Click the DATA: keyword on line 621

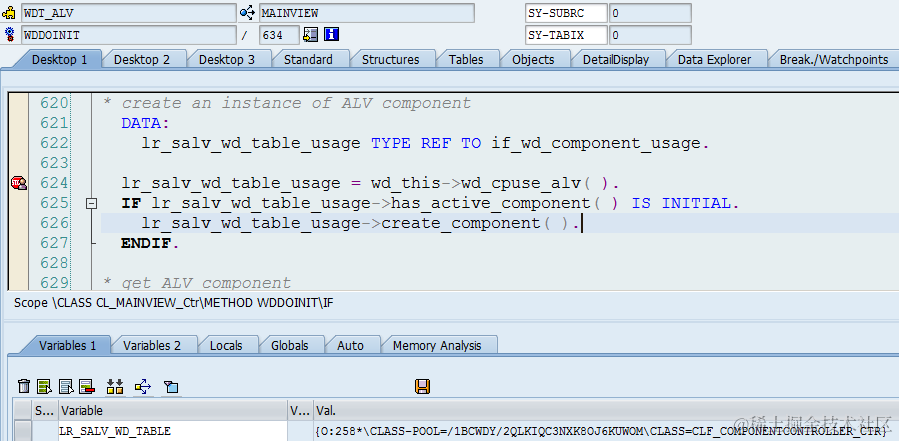146,123
